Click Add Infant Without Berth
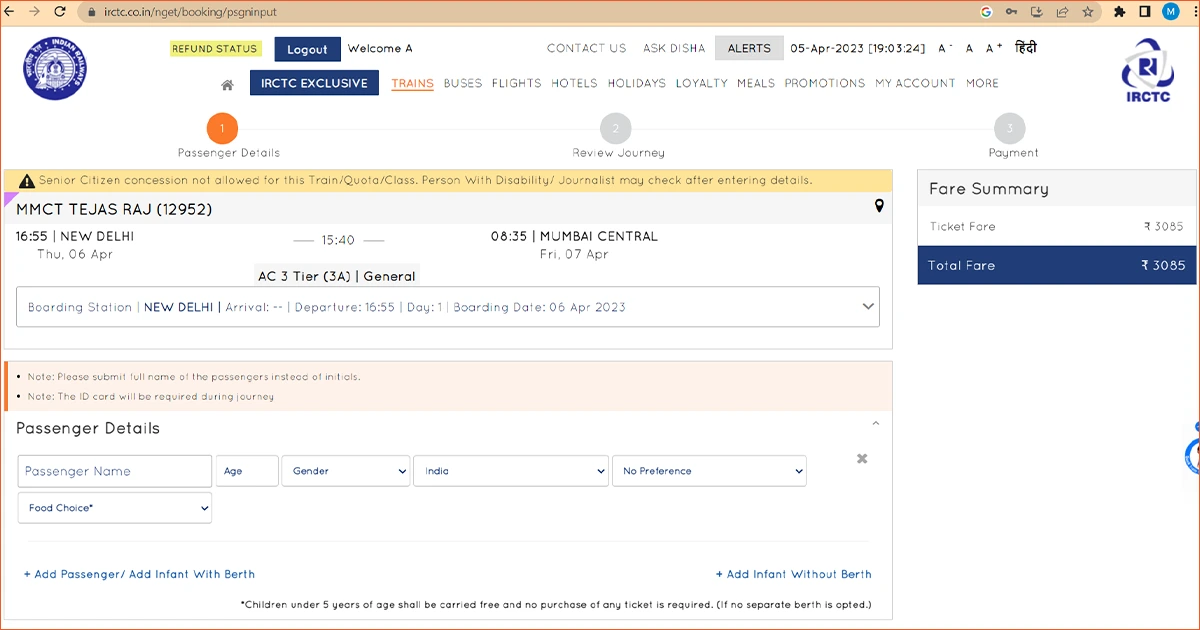This screenshot has height=630, width=1200. coord(794,574)
